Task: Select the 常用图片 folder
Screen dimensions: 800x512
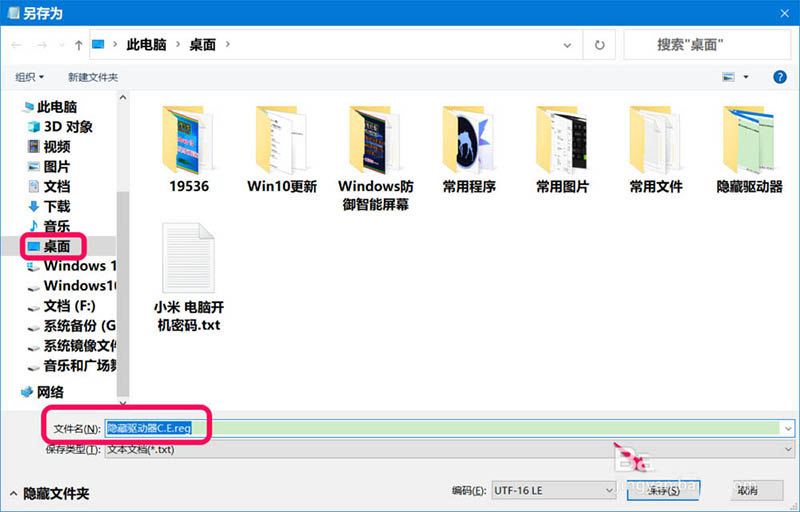Action: click(562, 149)
